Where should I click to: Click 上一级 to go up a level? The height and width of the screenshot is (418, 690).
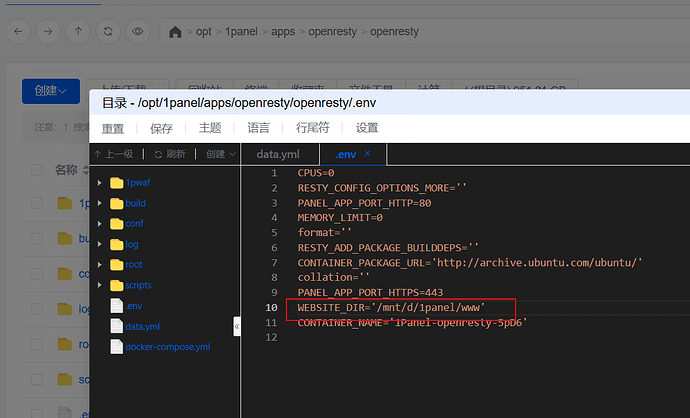click(114, 154)
